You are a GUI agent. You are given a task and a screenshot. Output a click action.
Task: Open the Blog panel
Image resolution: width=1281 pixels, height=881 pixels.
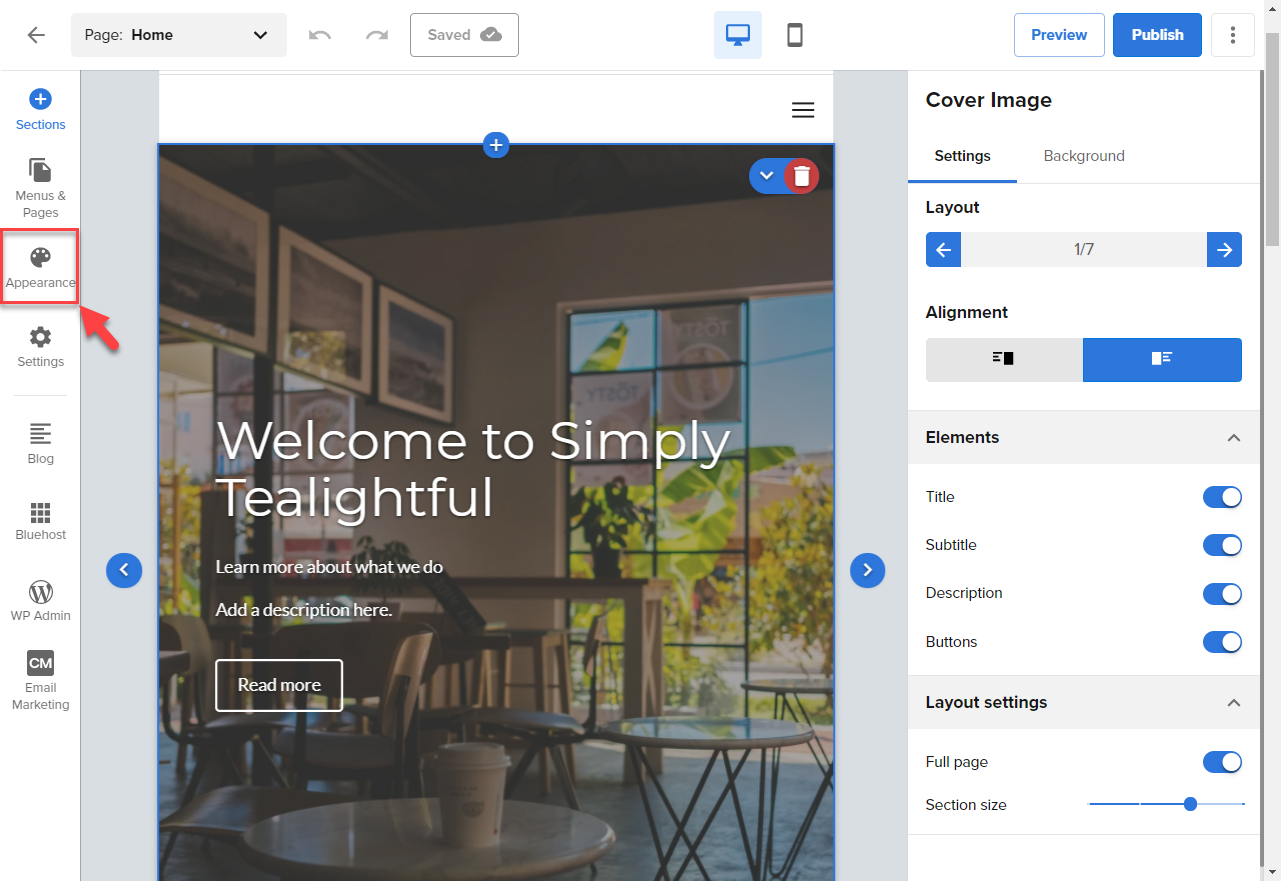pos(40,444)
